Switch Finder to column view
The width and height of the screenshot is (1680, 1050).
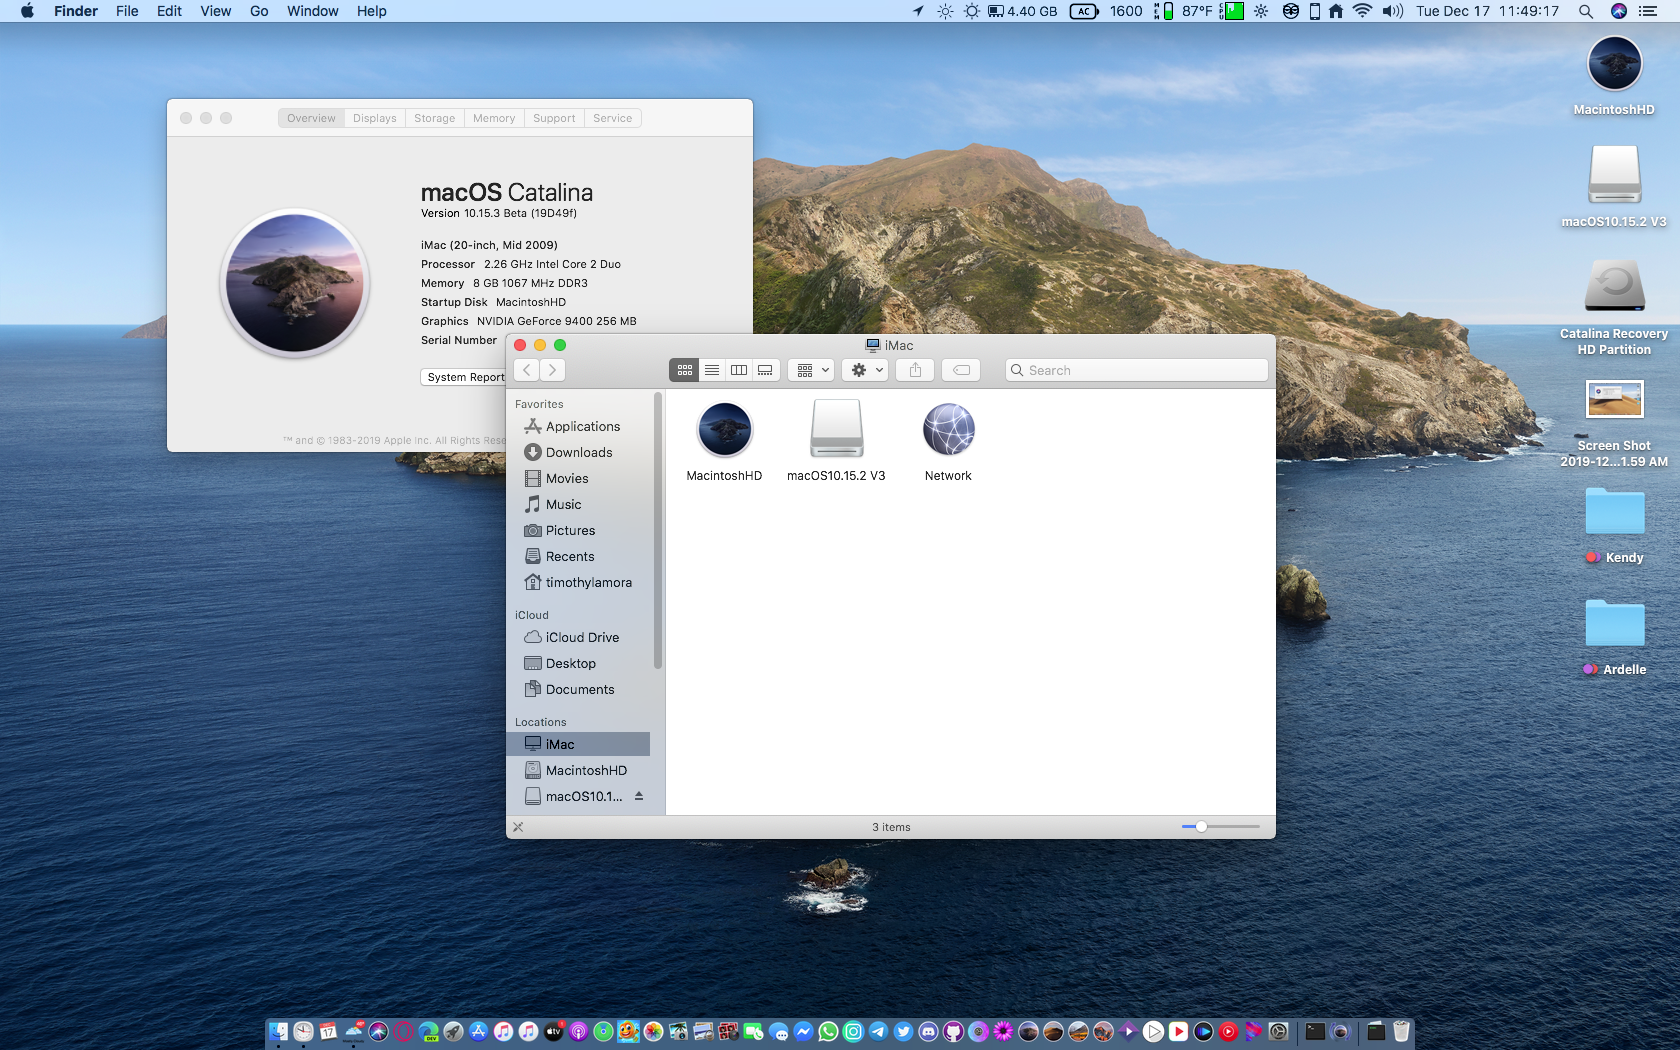pyautogui.click(x=739, y=370)
